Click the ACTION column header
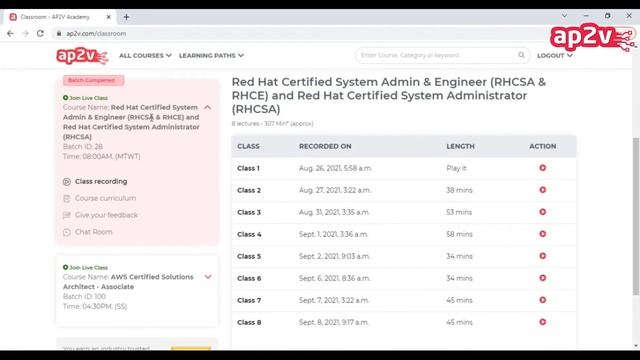This screenshot has width=640, height=360. (x=542, y=146)
